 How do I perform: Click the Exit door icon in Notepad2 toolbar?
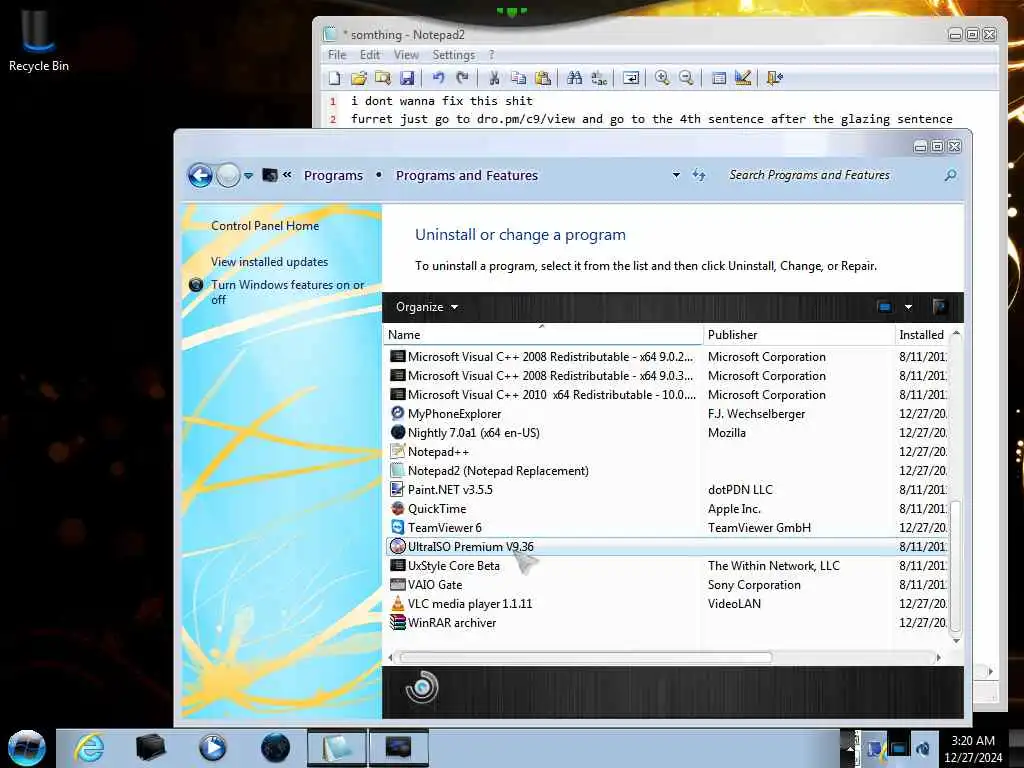pyautogui.click(x=775, y=78)
